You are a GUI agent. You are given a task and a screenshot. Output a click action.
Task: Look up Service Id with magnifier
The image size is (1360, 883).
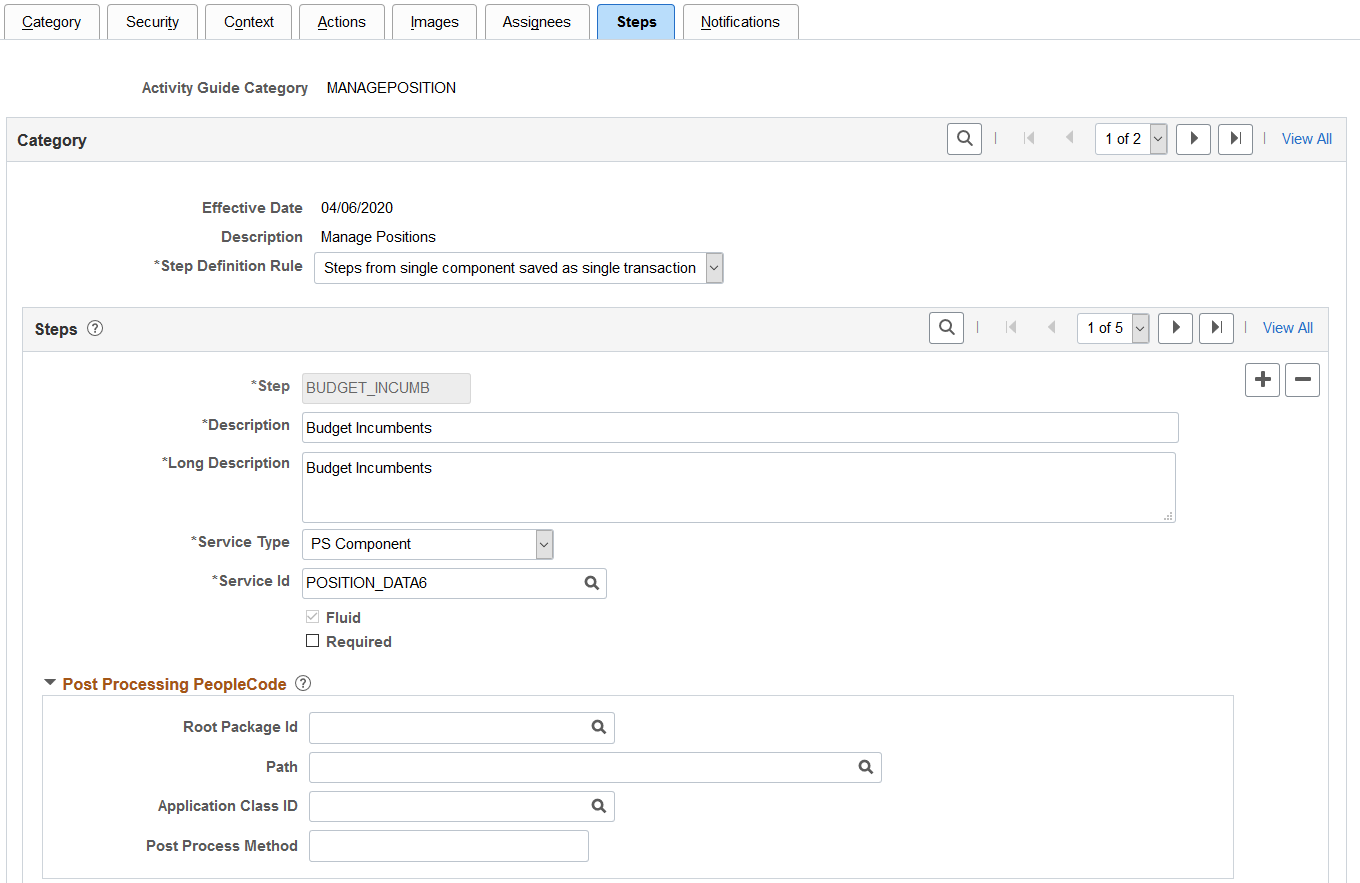click(591, 582)
